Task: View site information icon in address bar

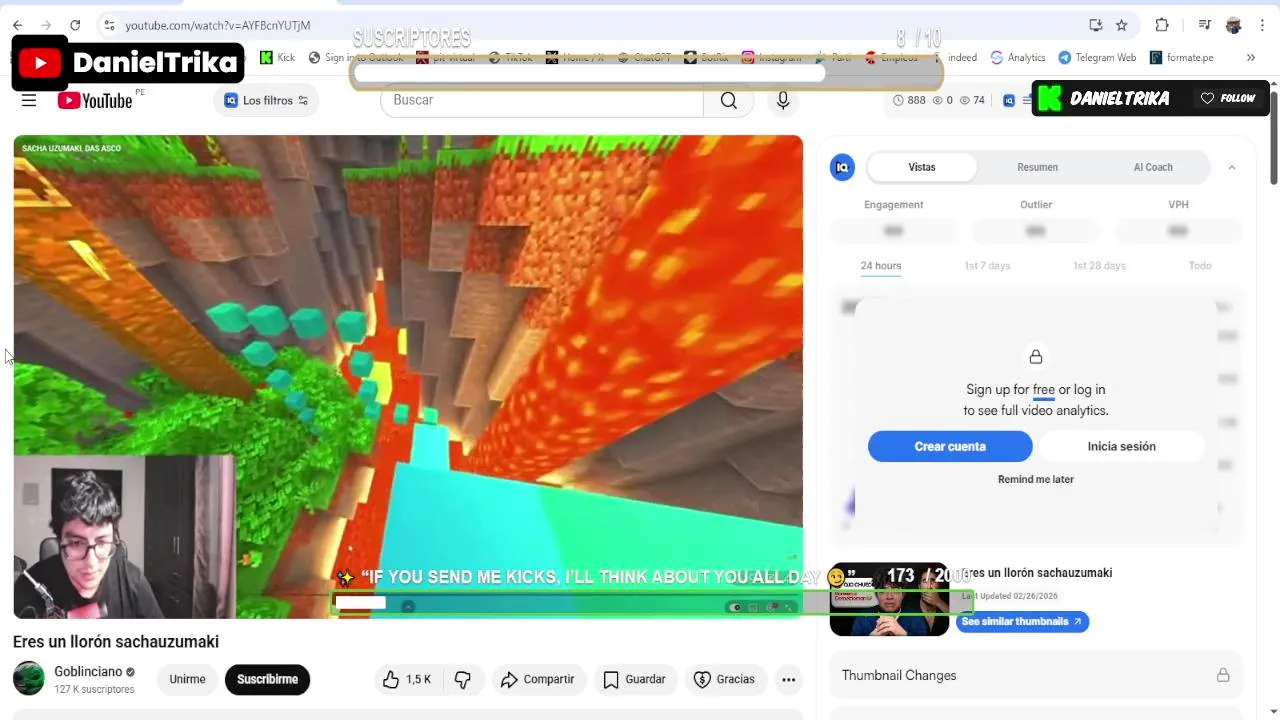Action: click(110, 25)
